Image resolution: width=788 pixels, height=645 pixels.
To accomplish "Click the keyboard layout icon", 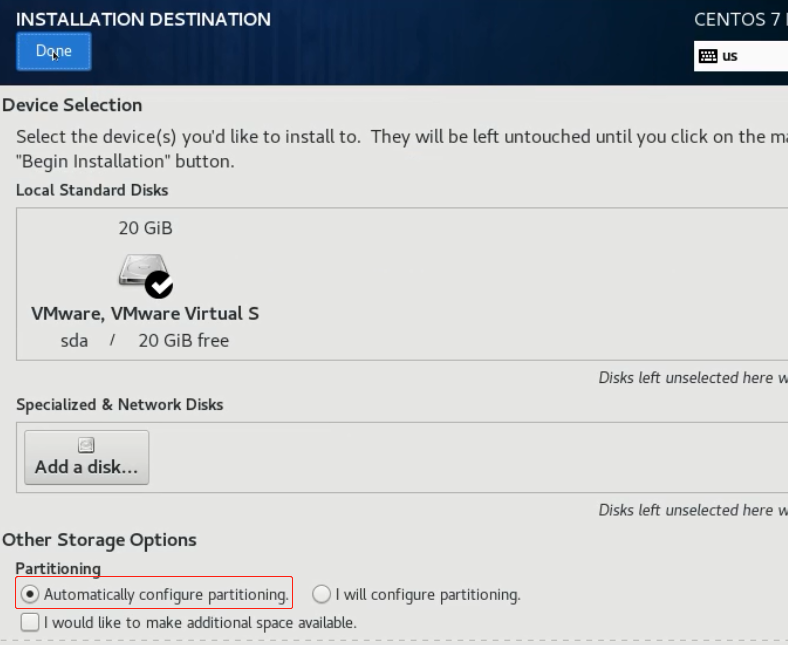I will pyautogui.click(x=708, y=56).
